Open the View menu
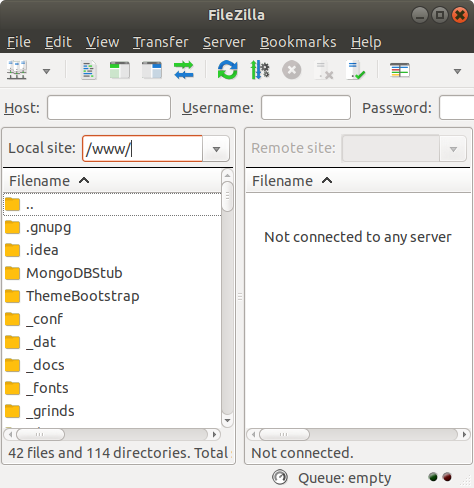 pyautogui.click(x=102, y=42)
